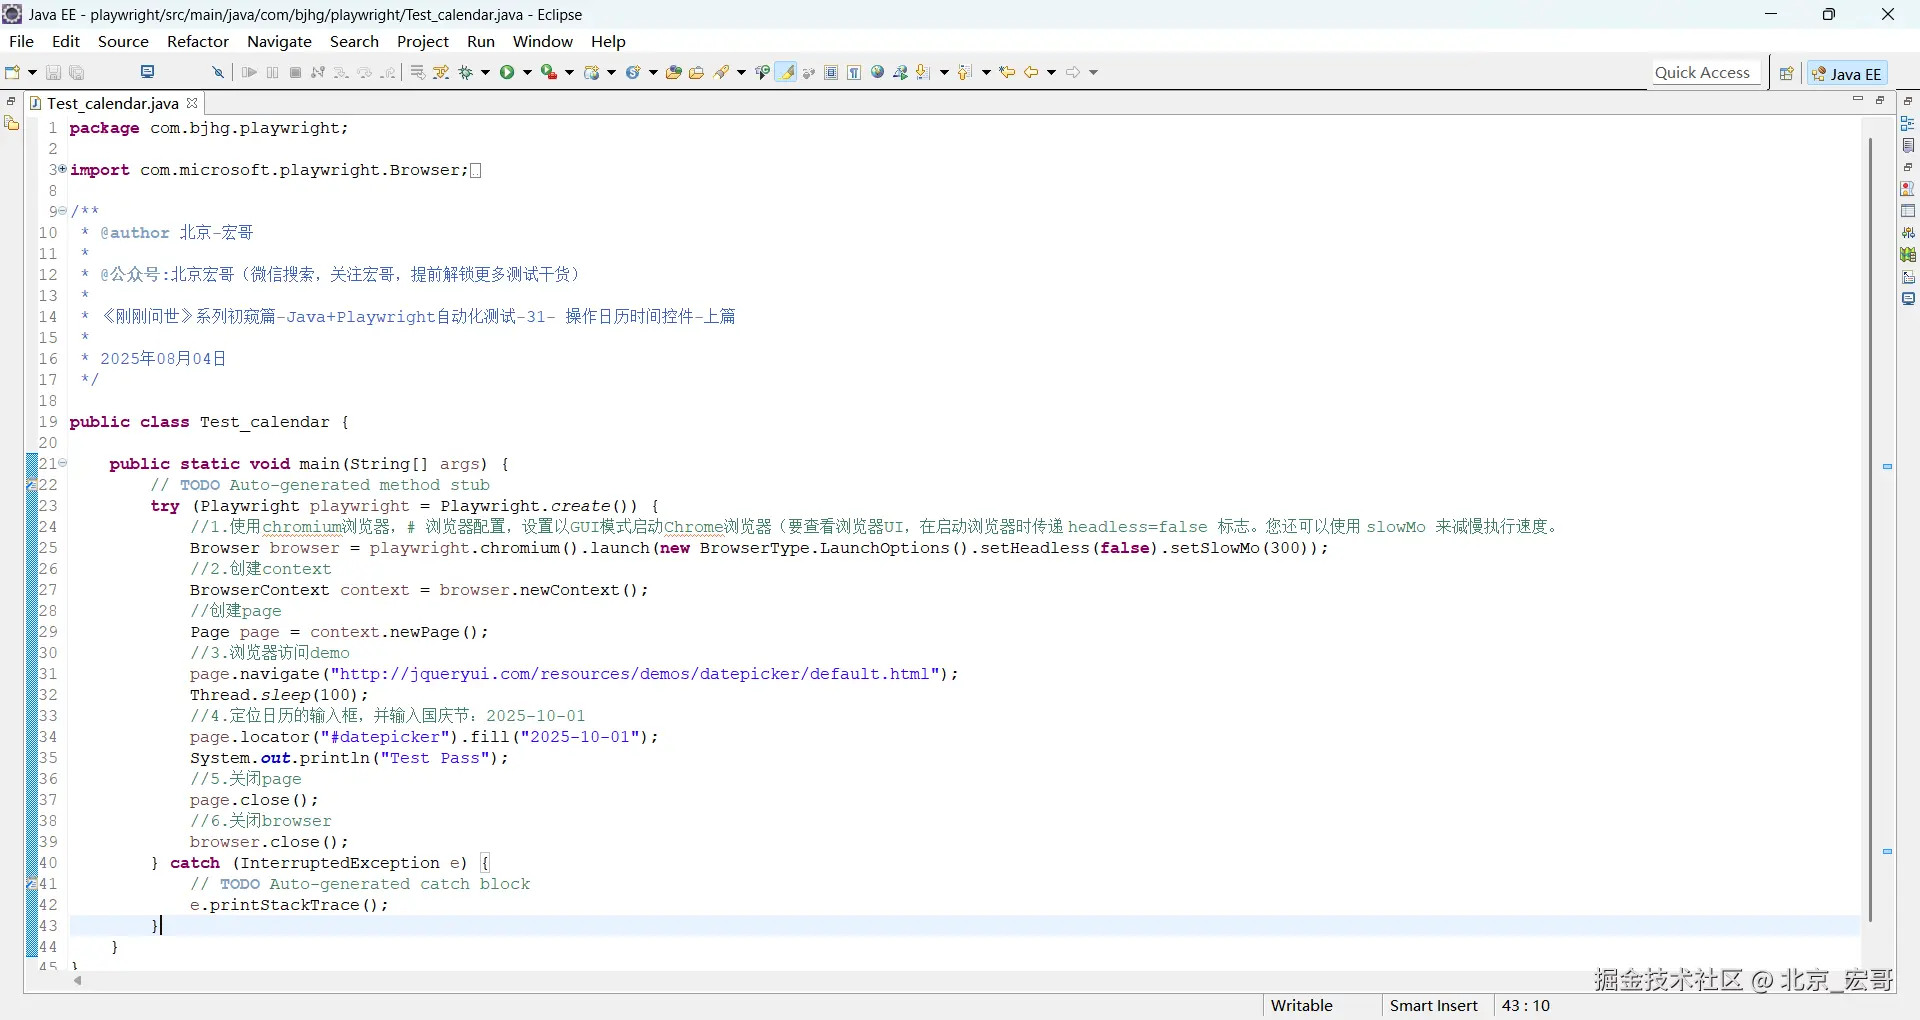This screenshot has width=1920, height=1020.
Task: Open the Outline view from right trim
Action: (1908, 123)
